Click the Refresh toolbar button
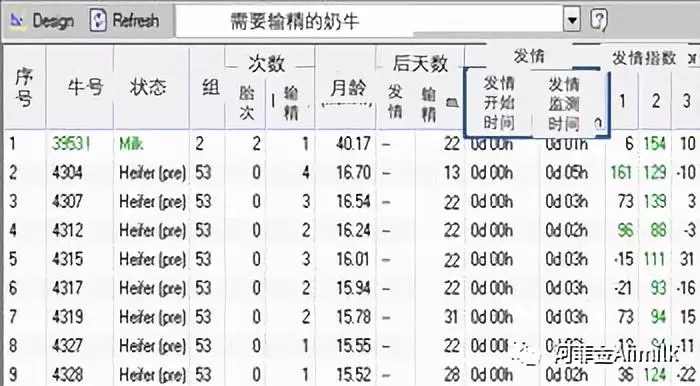The image size is (700, 386). pyautogui.click(x=125, y=21)
